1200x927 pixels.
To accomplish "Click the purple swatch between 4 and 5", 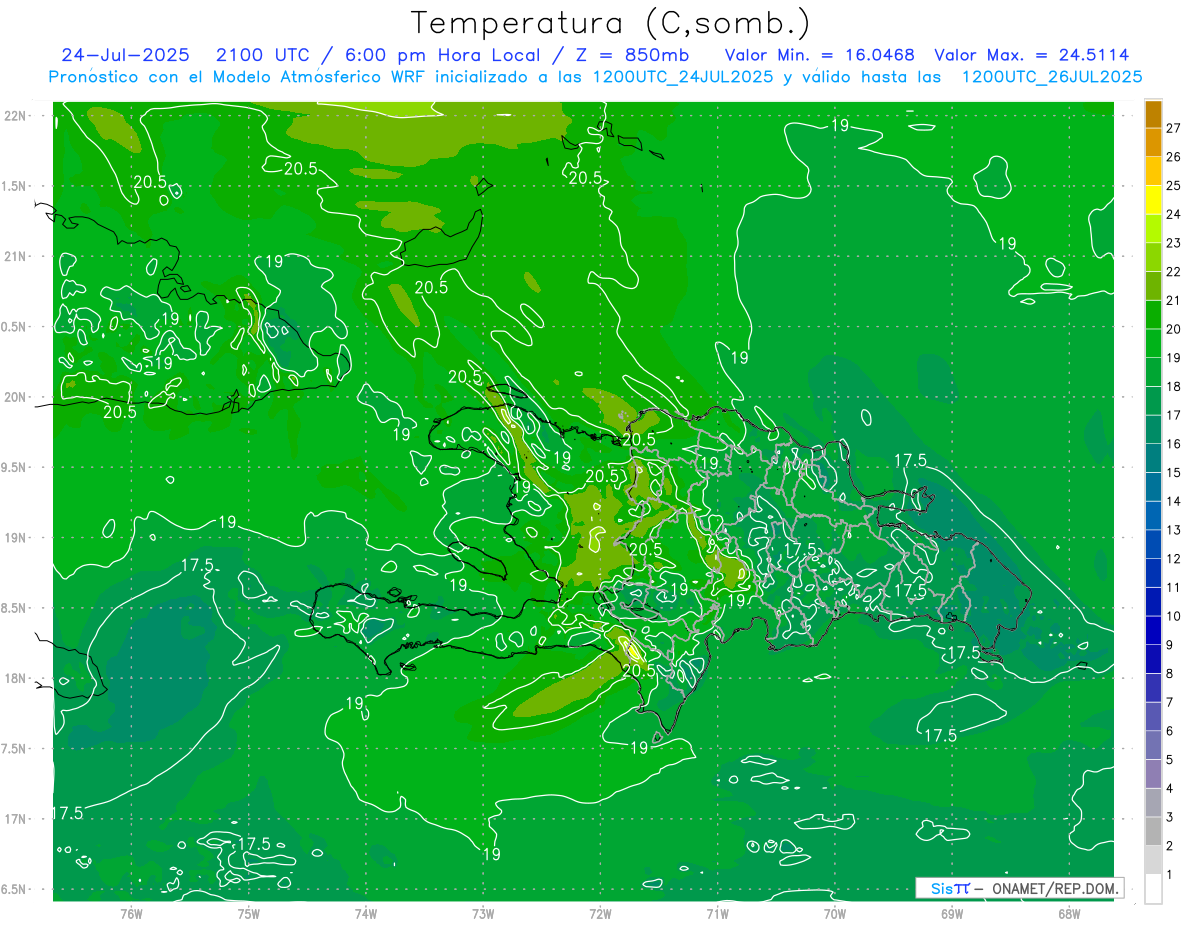I will click(1153, 774).
